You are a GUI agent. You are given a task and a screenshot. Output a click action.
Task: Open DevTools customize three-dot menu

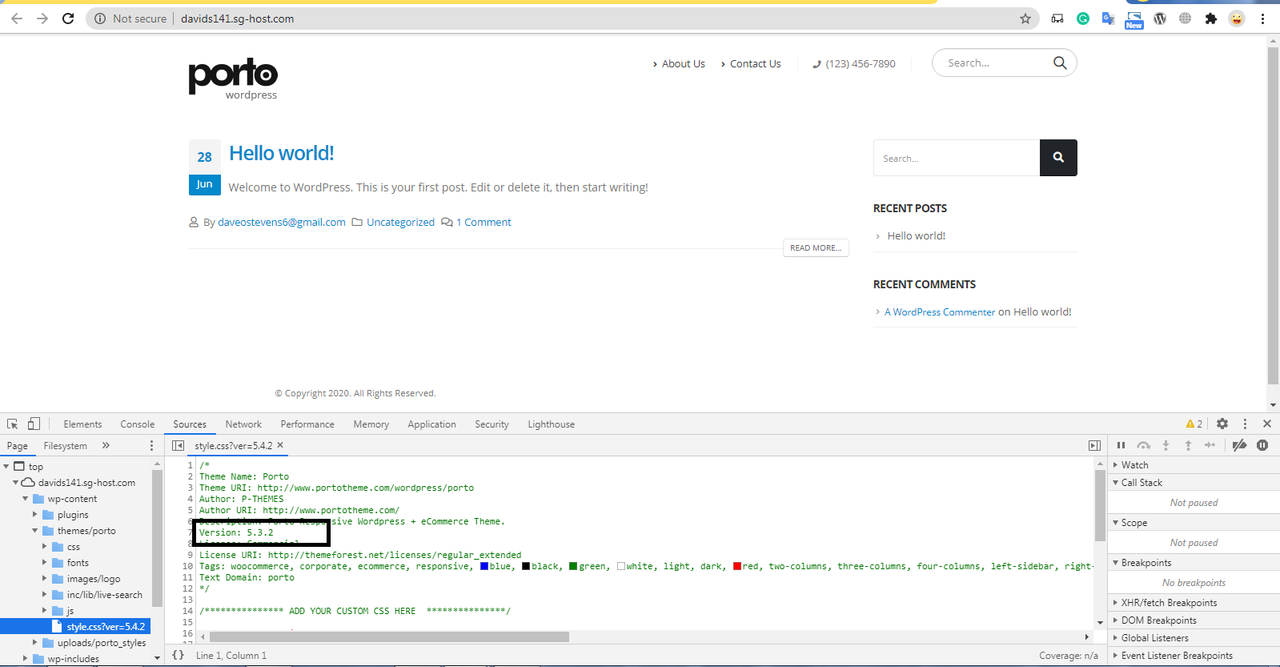(x=1245, y=424)
